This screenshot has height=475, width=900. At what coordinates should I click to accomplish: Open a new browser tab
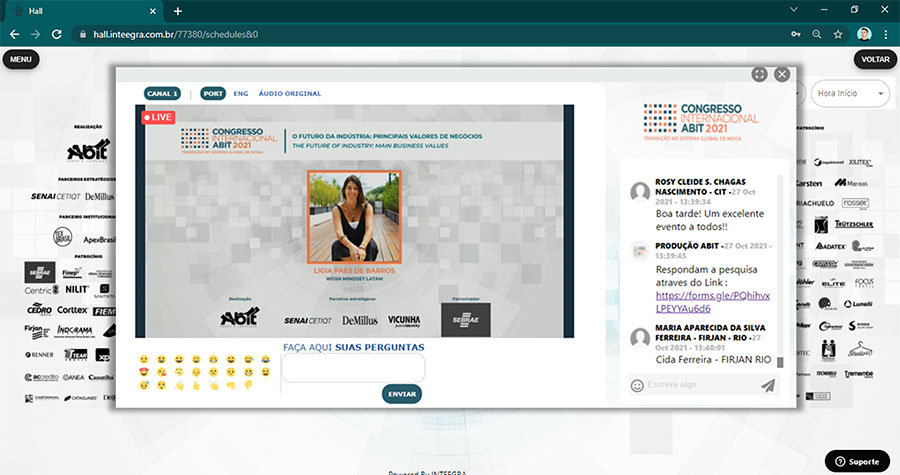(178, 11)
